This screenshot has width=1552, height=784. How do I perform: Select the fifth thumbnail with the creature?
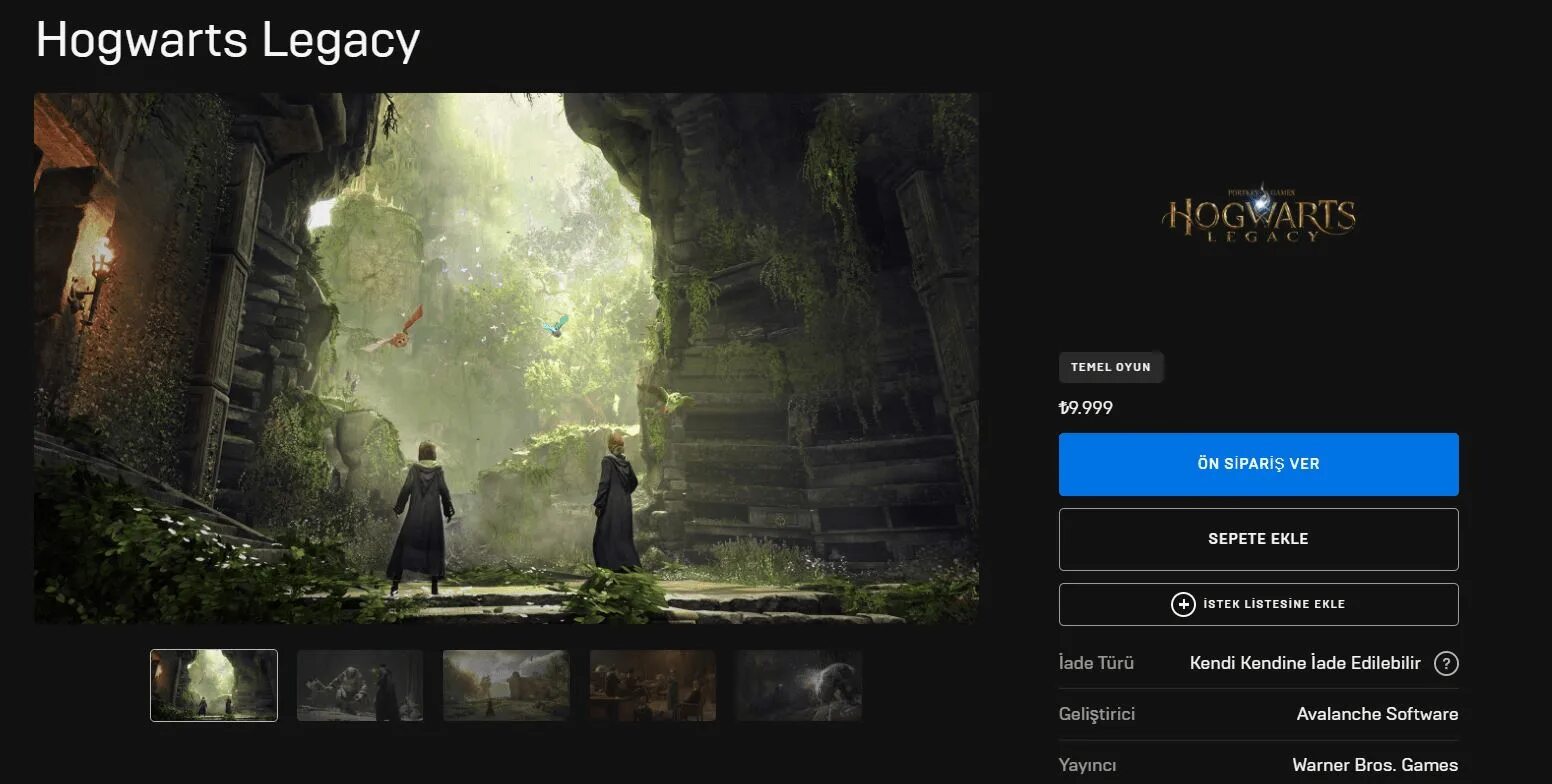click(799, 685)
